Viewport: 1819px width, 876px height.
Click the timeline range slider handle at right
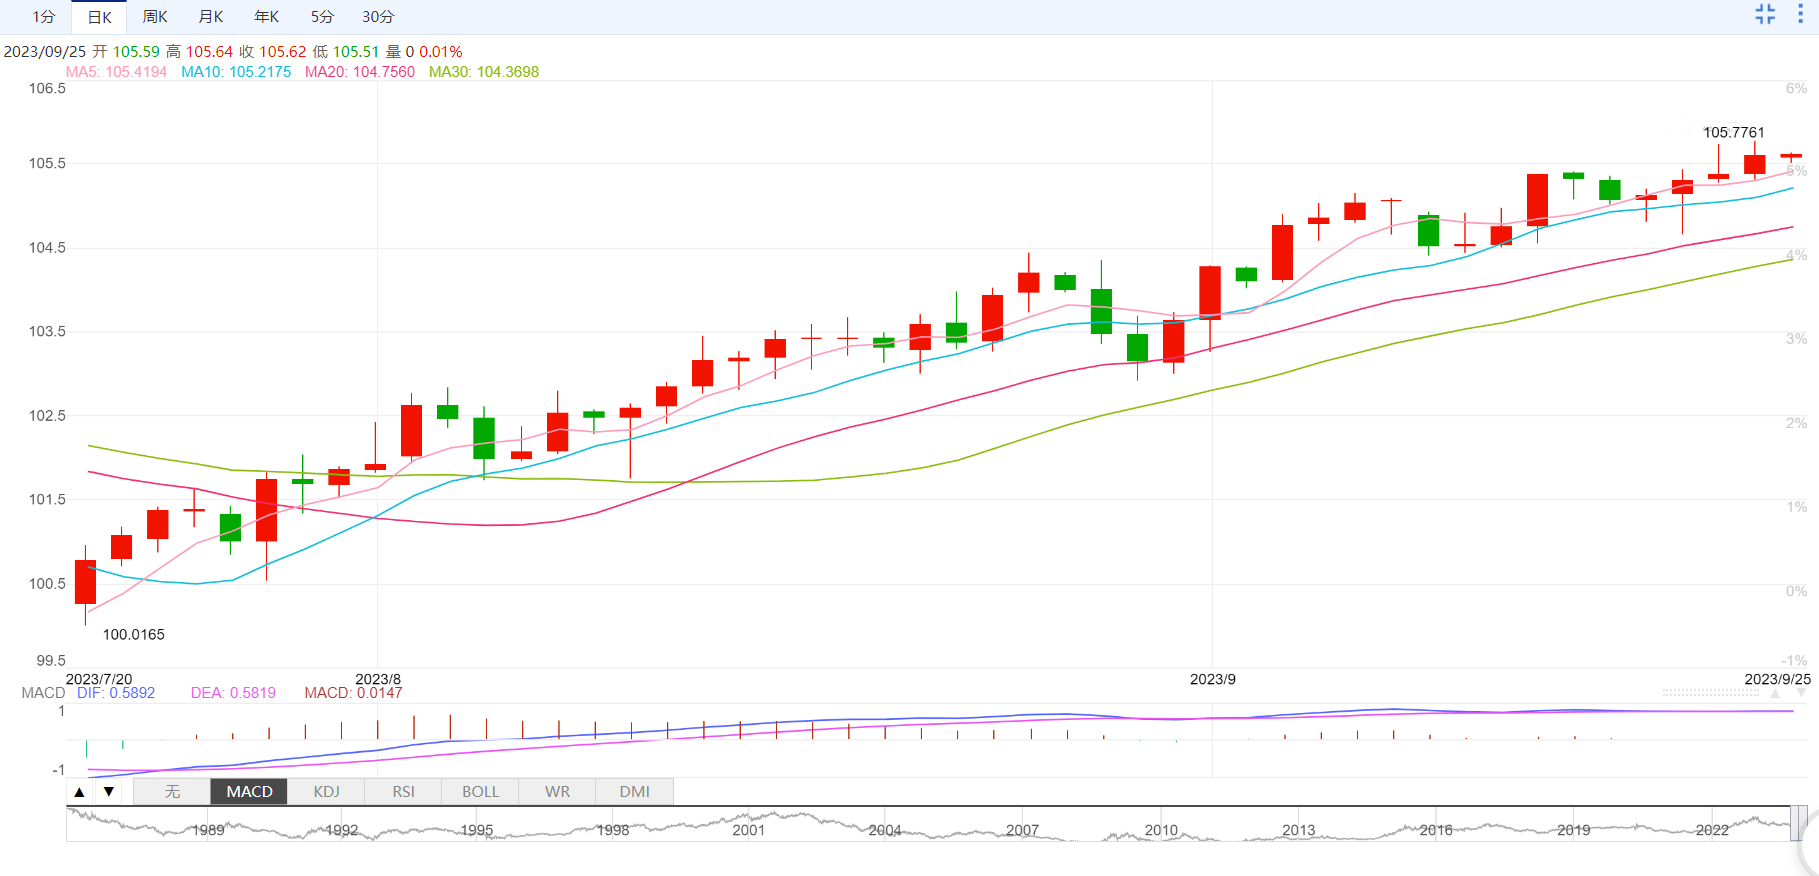click(1799, 824)
